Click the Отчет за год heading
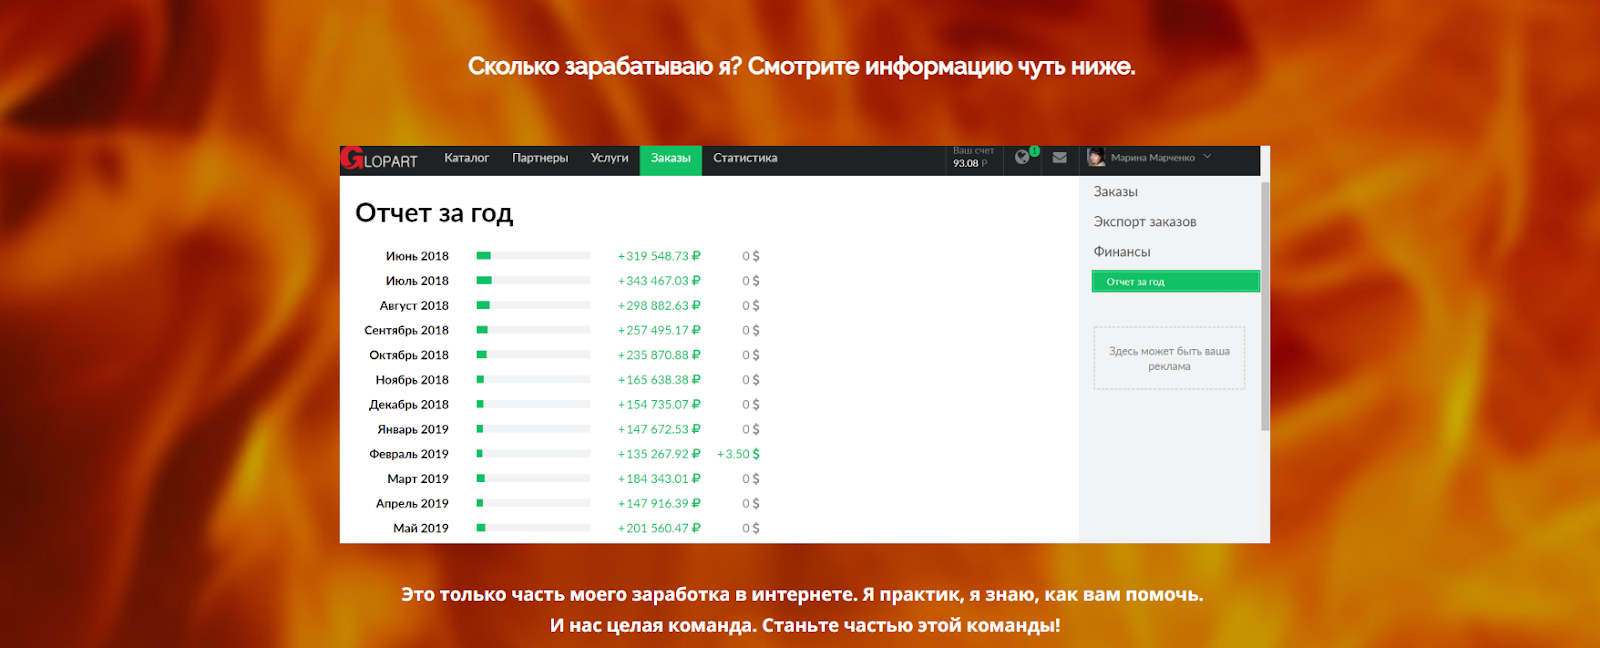This screenshot has width=1600, height=648. click(x=434, y=213)
